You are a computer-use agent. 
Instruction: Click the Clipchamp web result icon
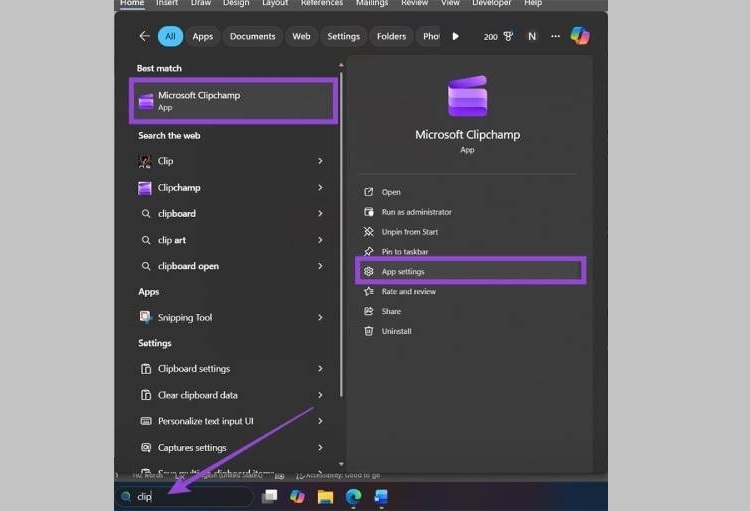pyautogui.click(x=145, y=188)
